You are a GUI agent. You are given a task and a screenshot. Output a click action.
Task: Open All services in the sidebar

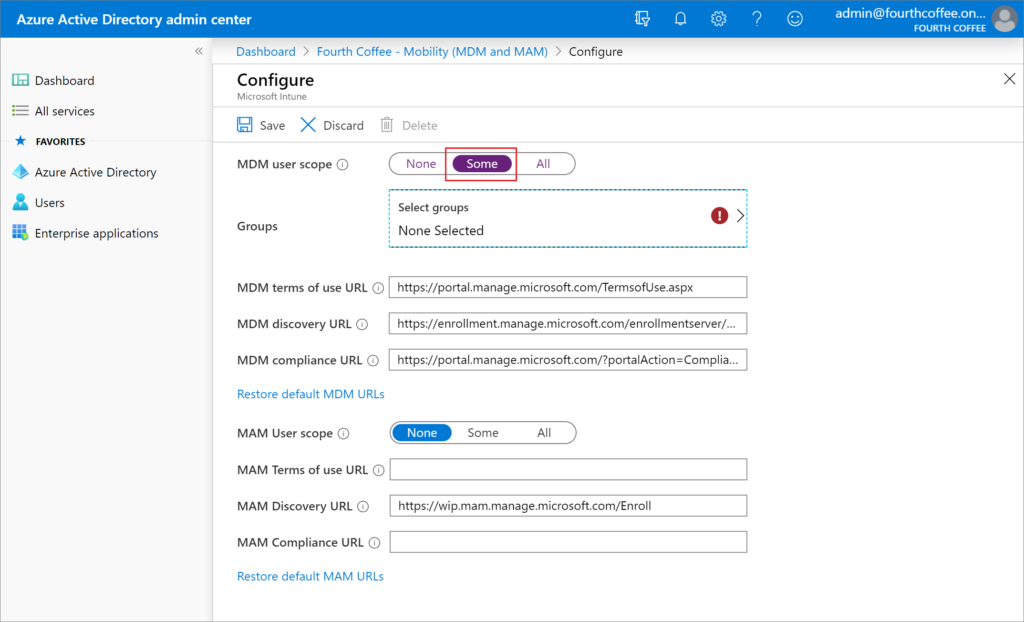tap(65, 111)
